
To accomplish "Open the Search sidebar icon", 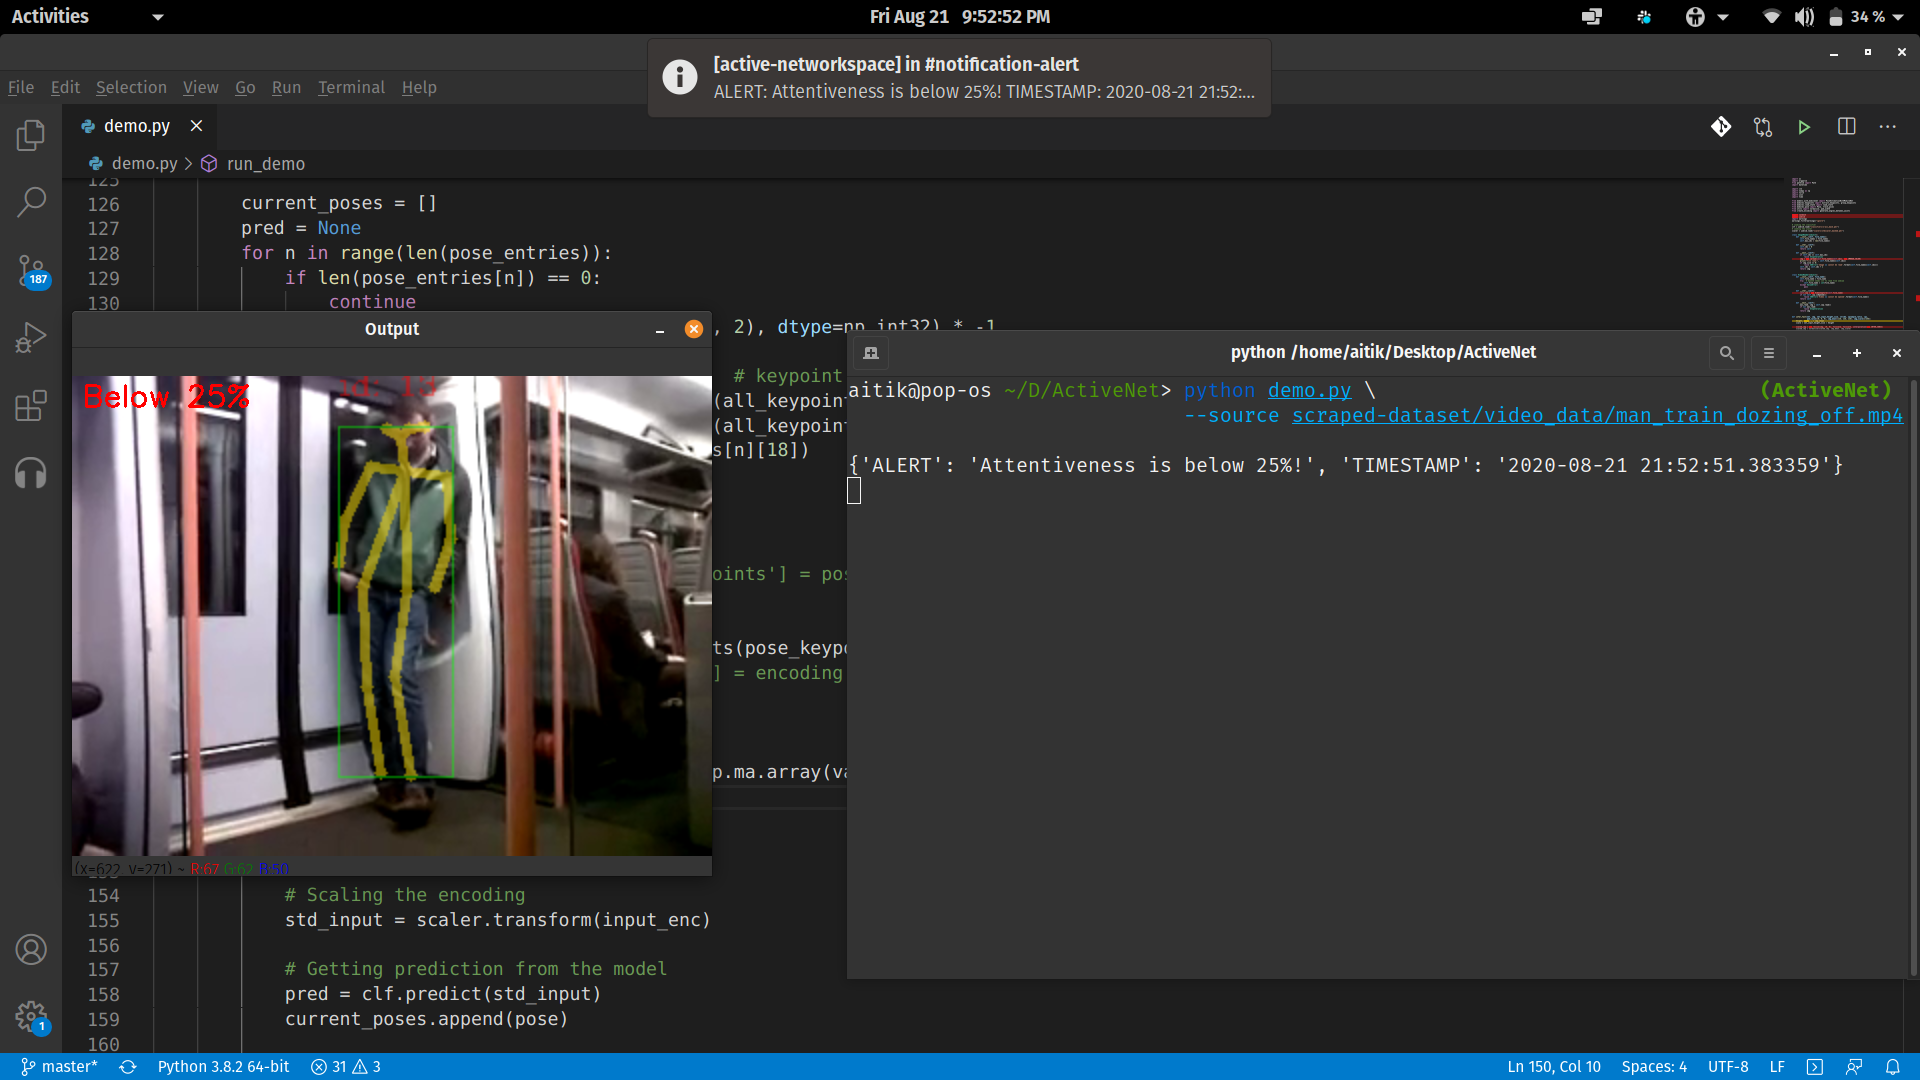I will click(x=31, y=202).
